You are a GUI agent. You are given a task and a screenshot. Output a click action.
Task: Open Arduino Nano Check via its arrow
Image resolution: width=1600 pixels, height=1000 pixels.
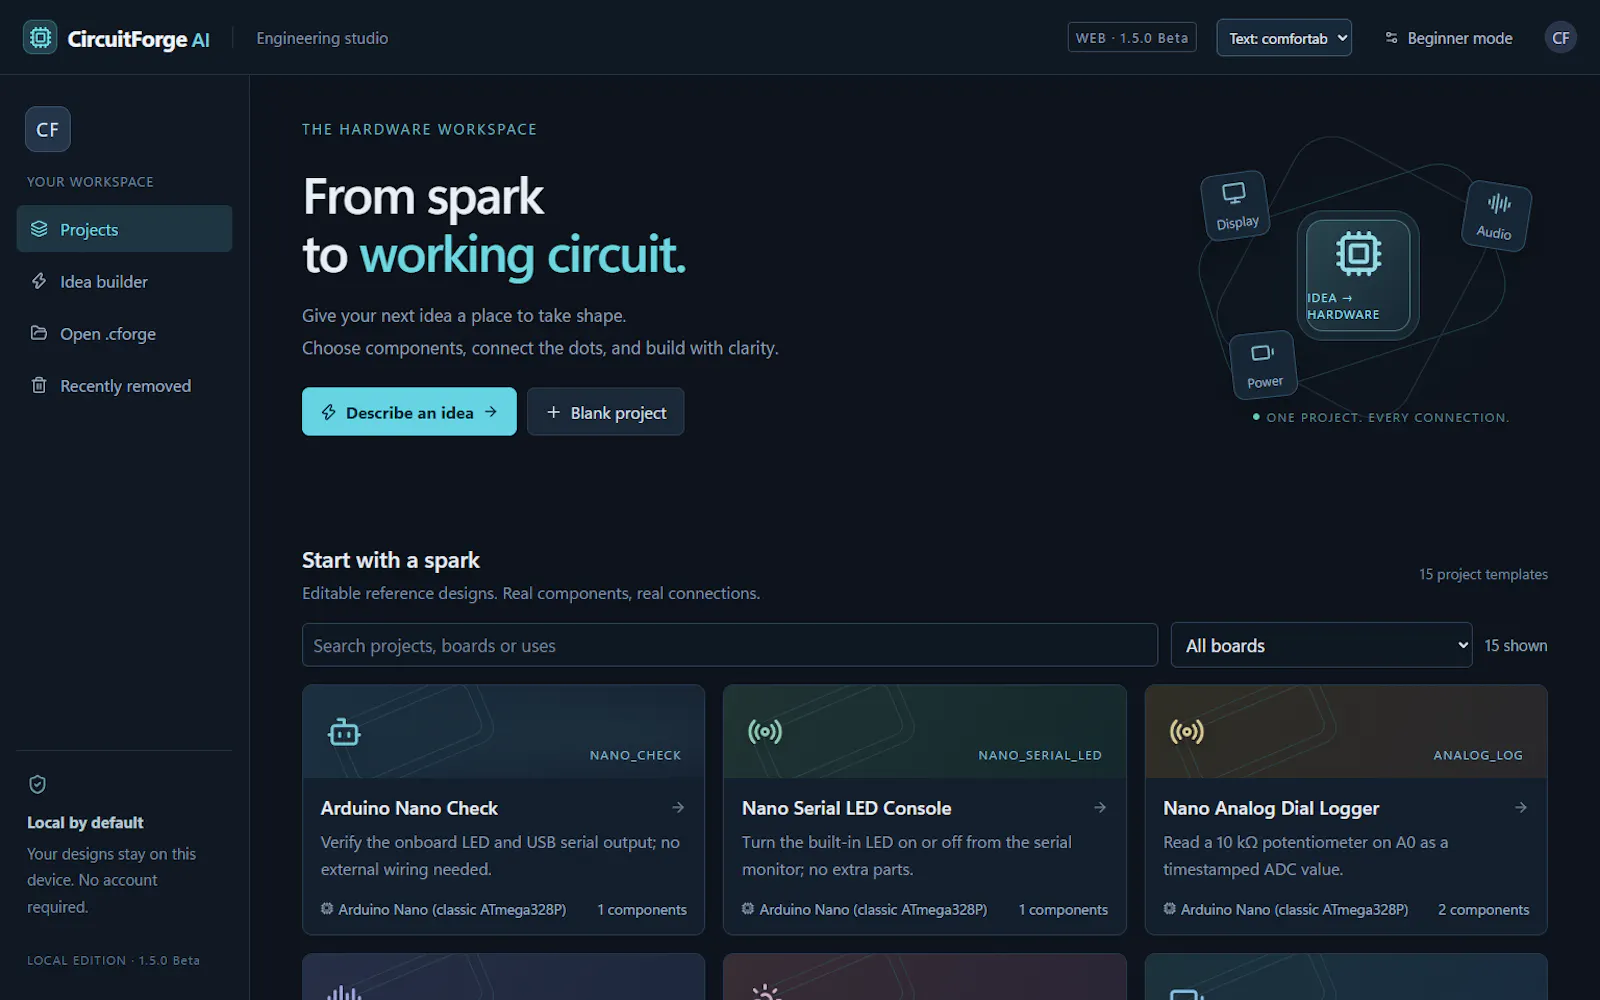pyautogui.click(x=678, y=807)
